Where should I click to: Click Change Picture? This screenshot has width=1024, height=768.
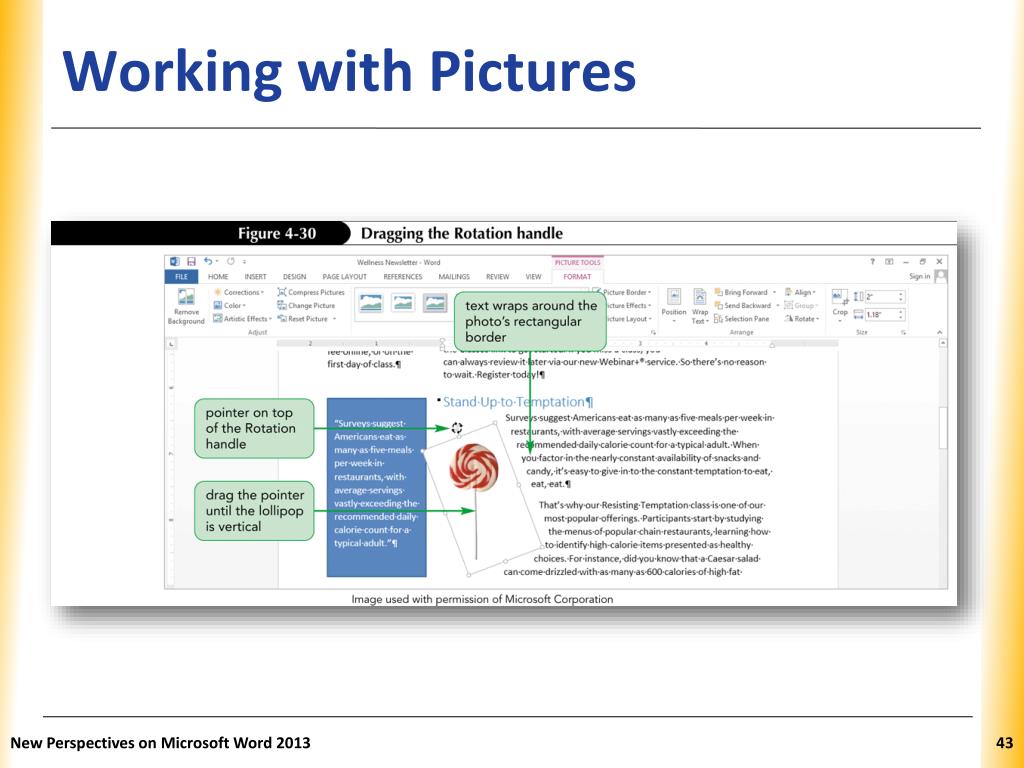[306, 306]
